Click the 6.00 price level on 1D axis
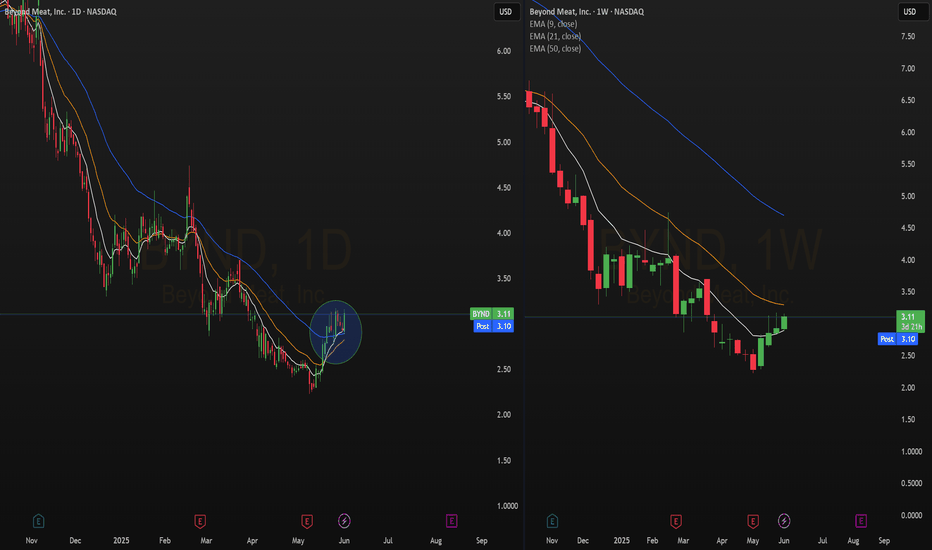Screen dimensions: 932x550 tap(504, 51)
